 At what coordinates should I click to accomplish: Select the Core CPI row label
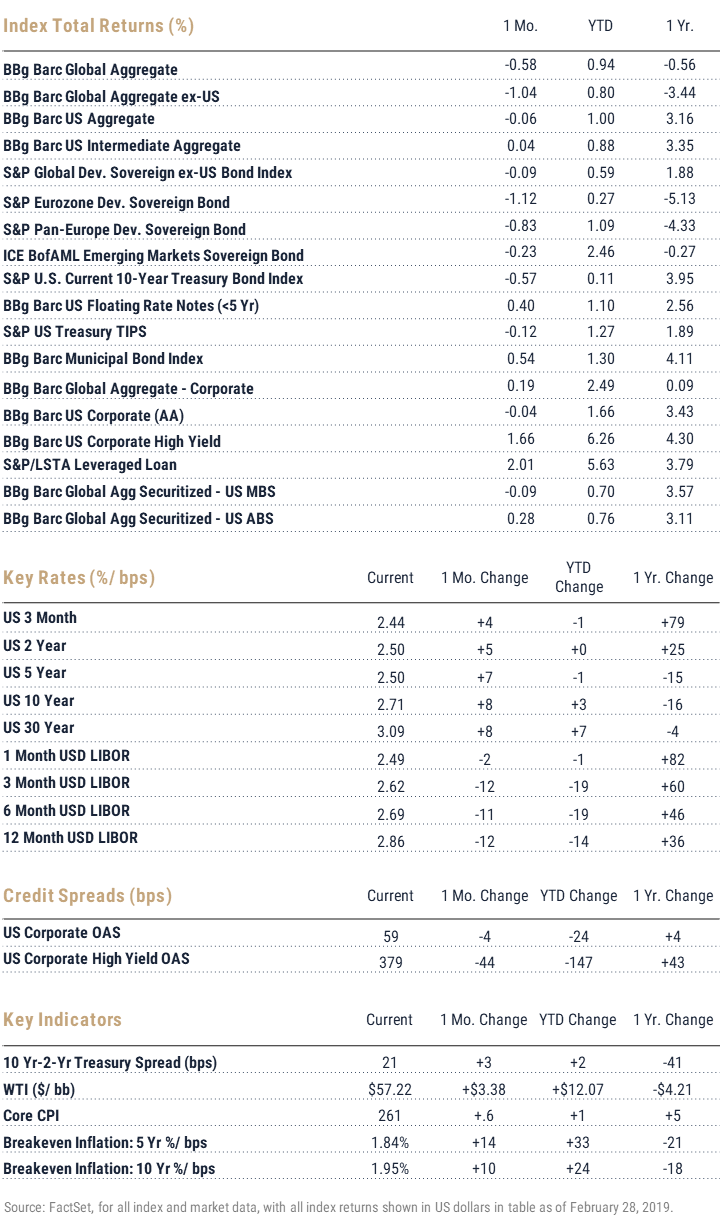pos(31,1116)
